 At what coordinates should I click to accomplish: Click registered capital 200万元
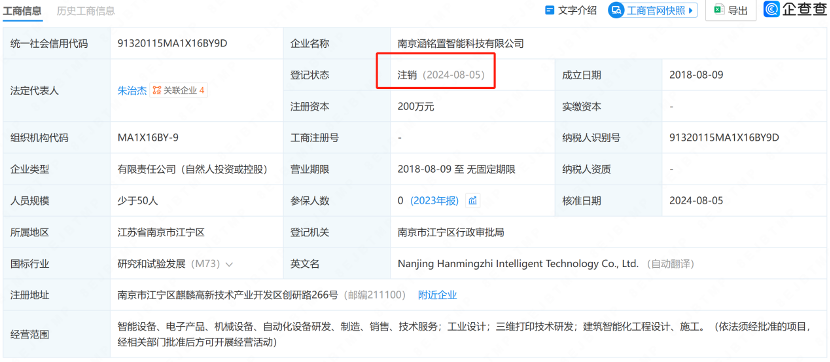coord(416,106)
